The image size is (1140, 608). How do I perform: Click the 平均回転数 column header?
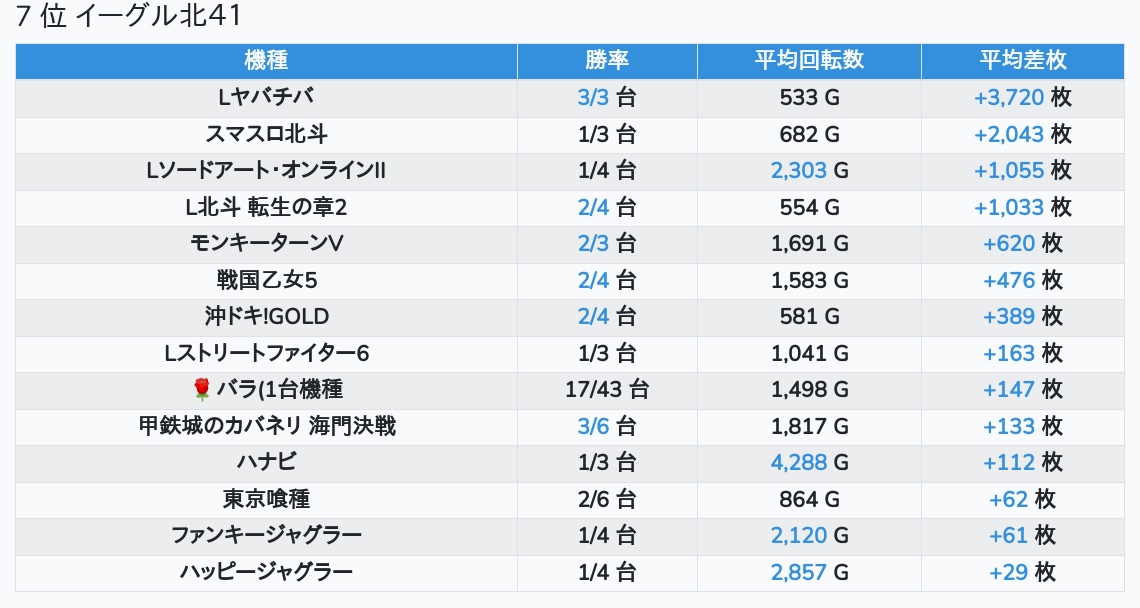click(x=809, y=60)
